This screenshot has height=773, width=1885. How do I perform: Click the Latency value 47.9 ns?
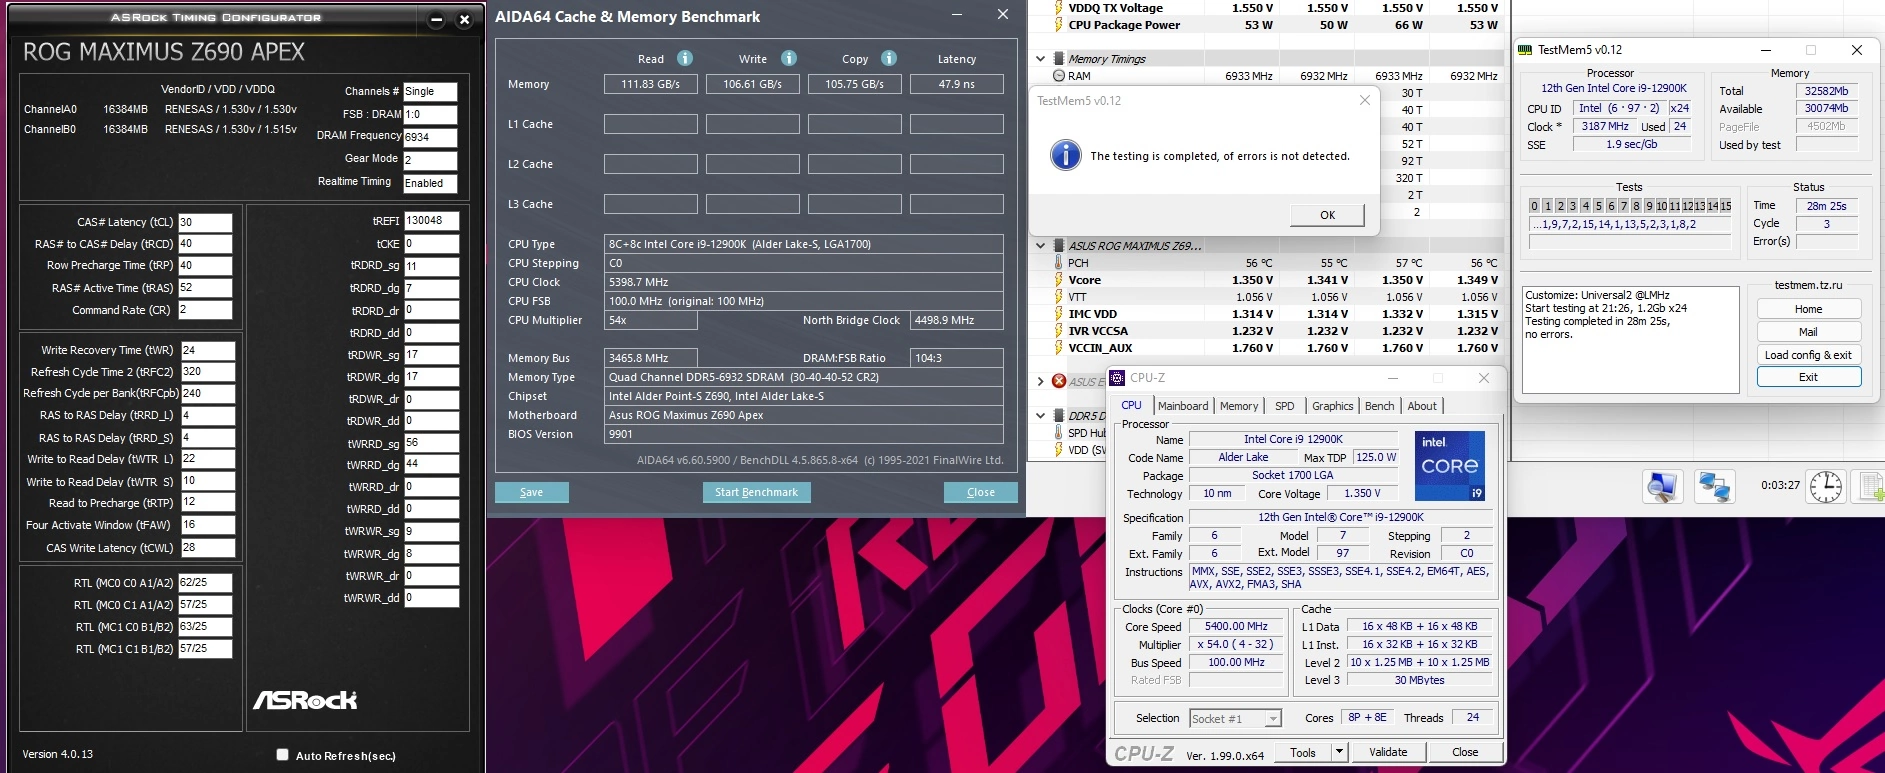click(x=956, y=84)
